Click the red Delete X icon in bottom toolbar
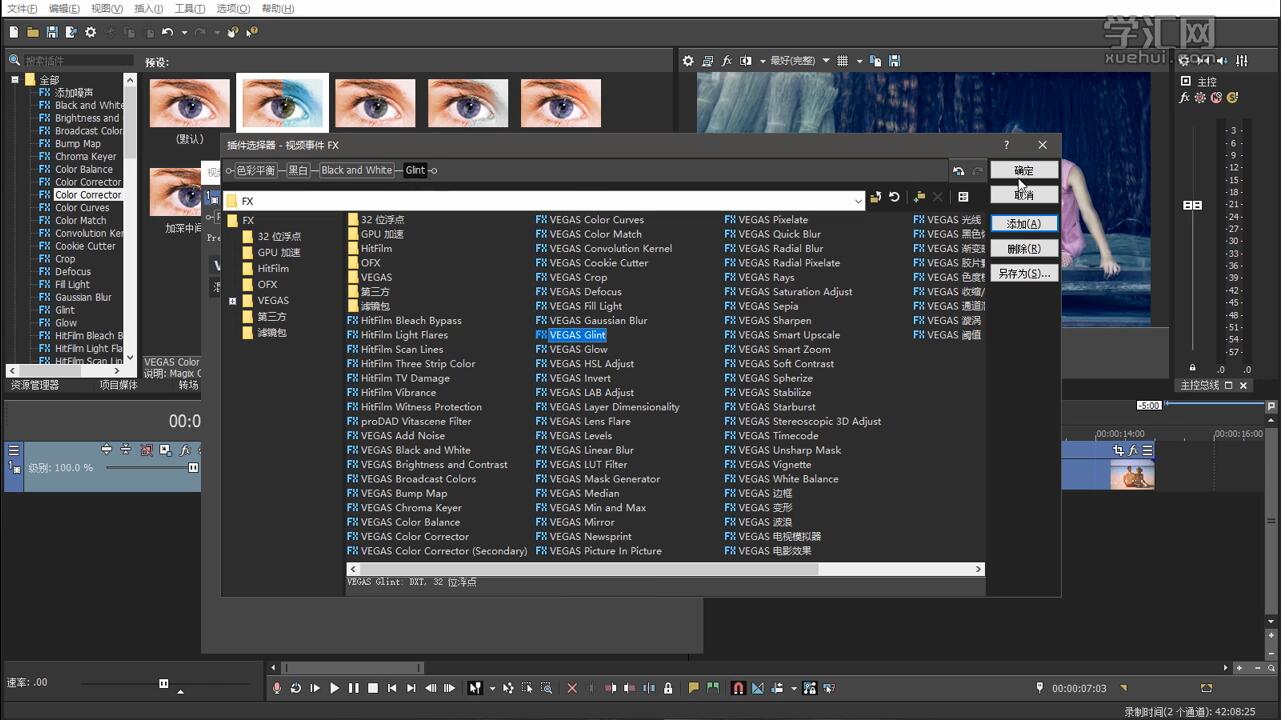The height and width of the screenshot is (720, 1281). [572, 688]
